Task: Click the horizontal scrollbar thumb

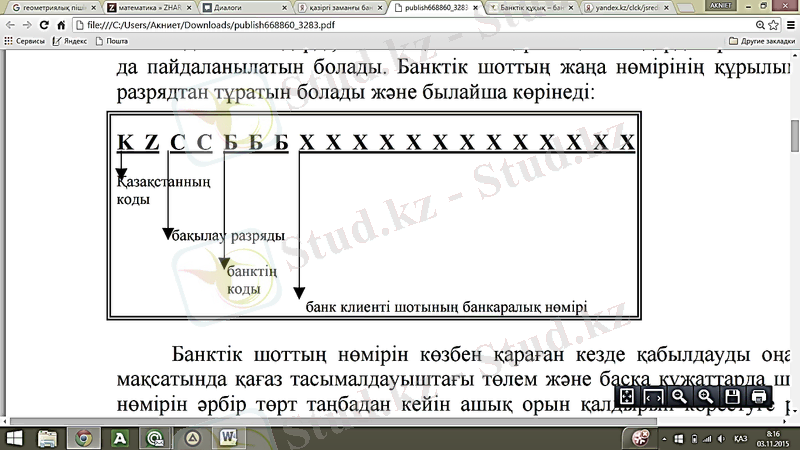Action: point(332,421)
